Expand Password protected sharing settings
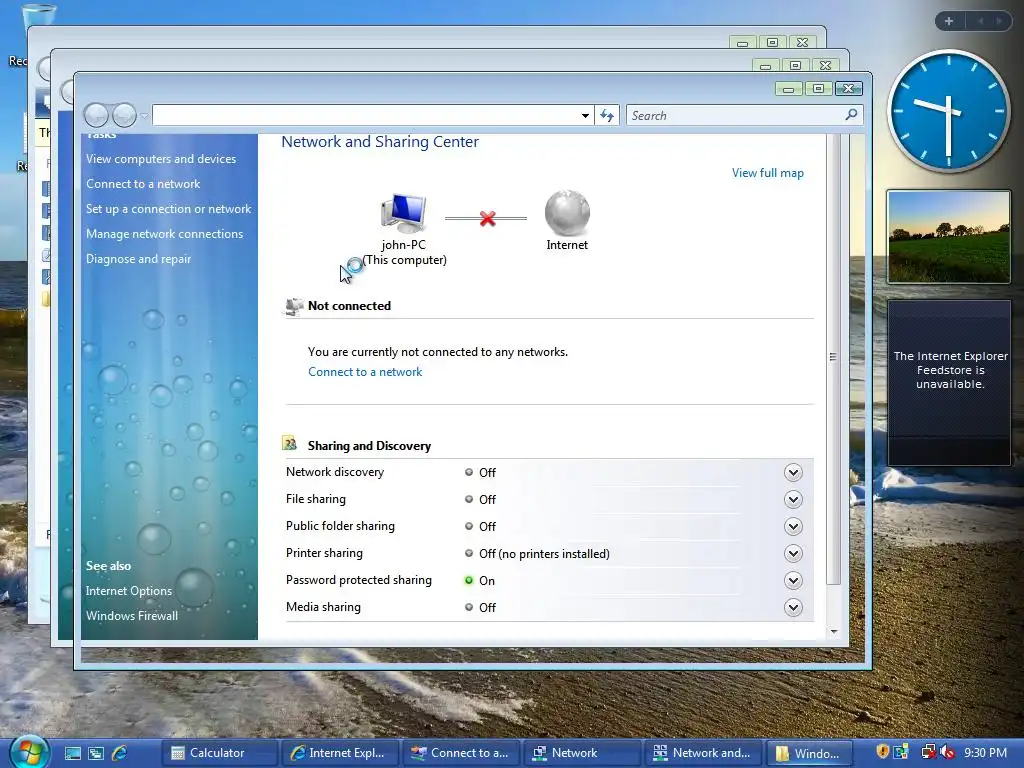 [x=793, y=581]
